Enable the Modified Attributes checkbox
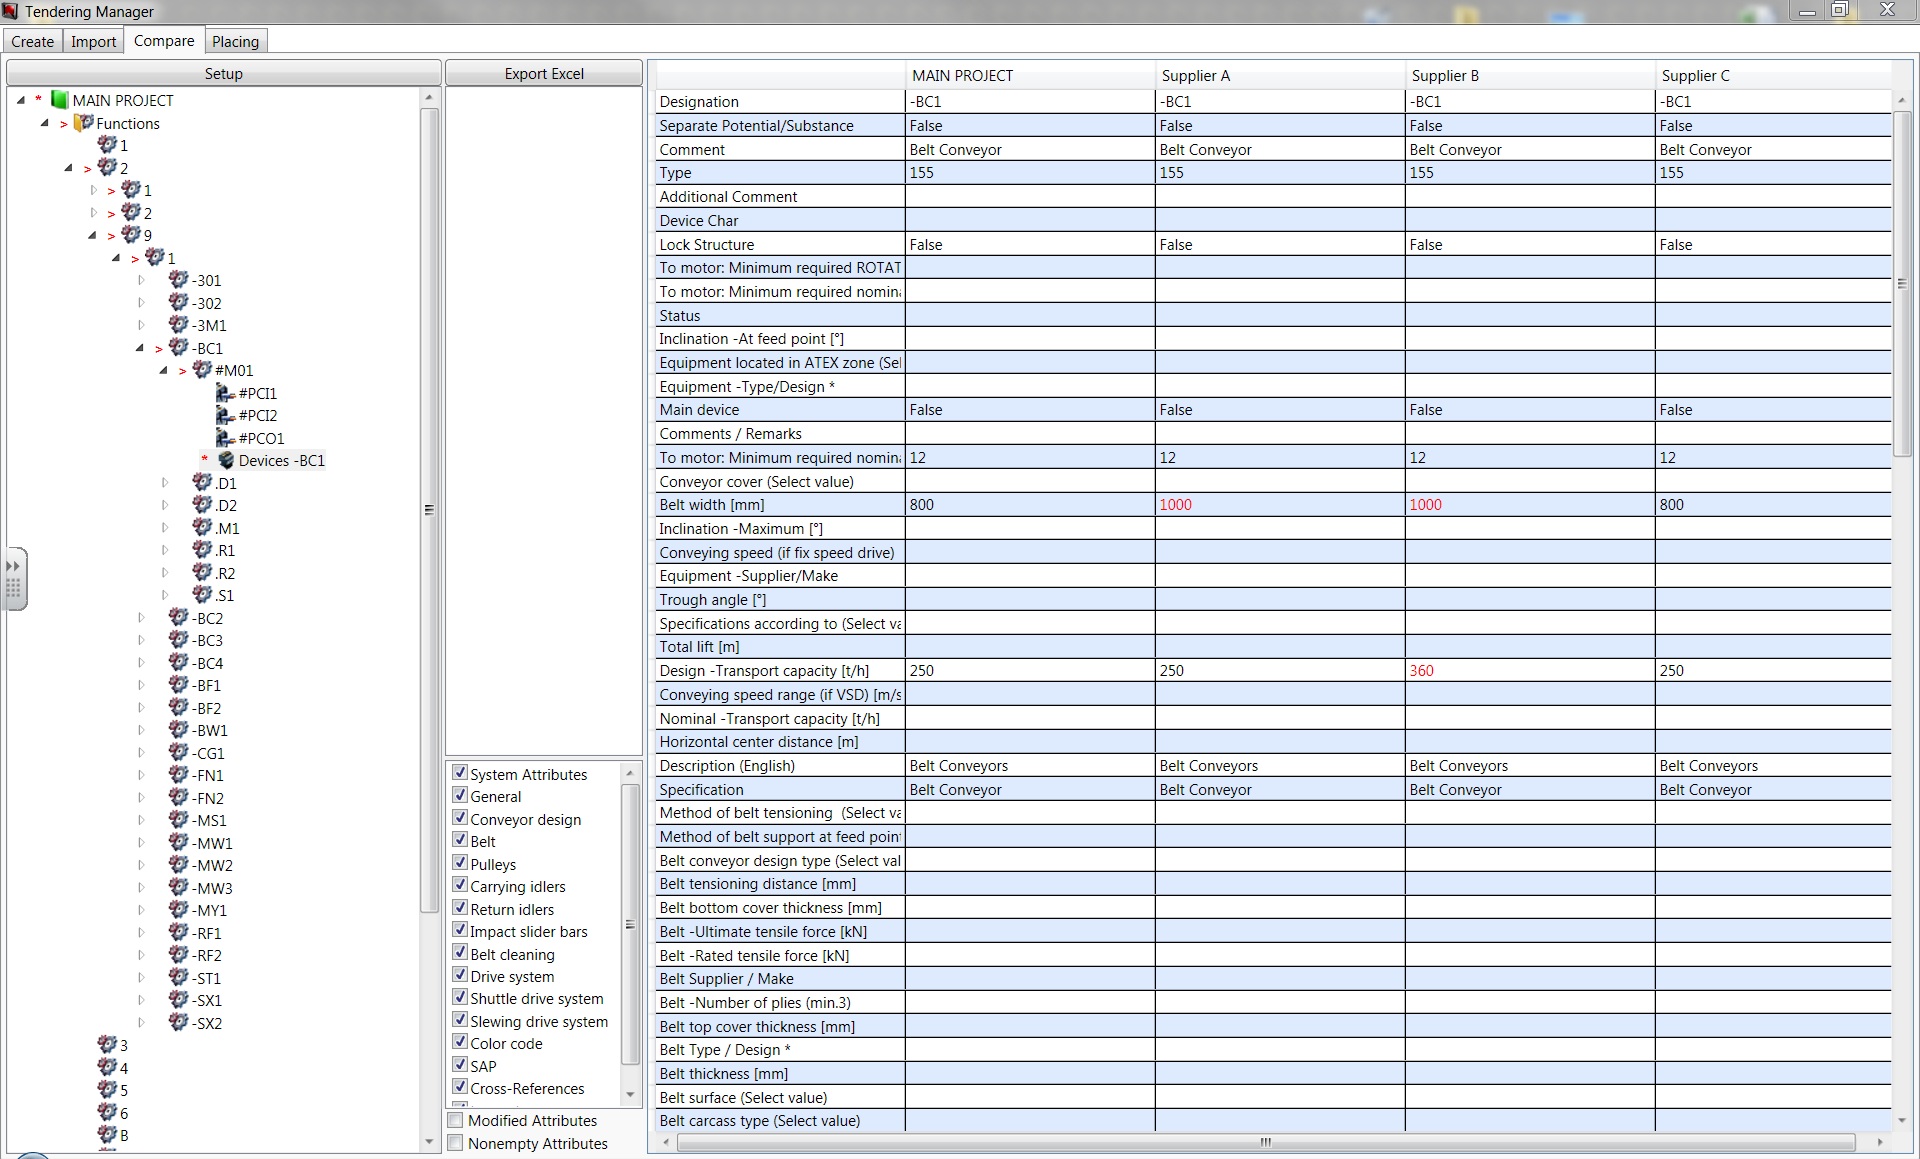This screenshot has height=1159, width=1920. 456,1120
